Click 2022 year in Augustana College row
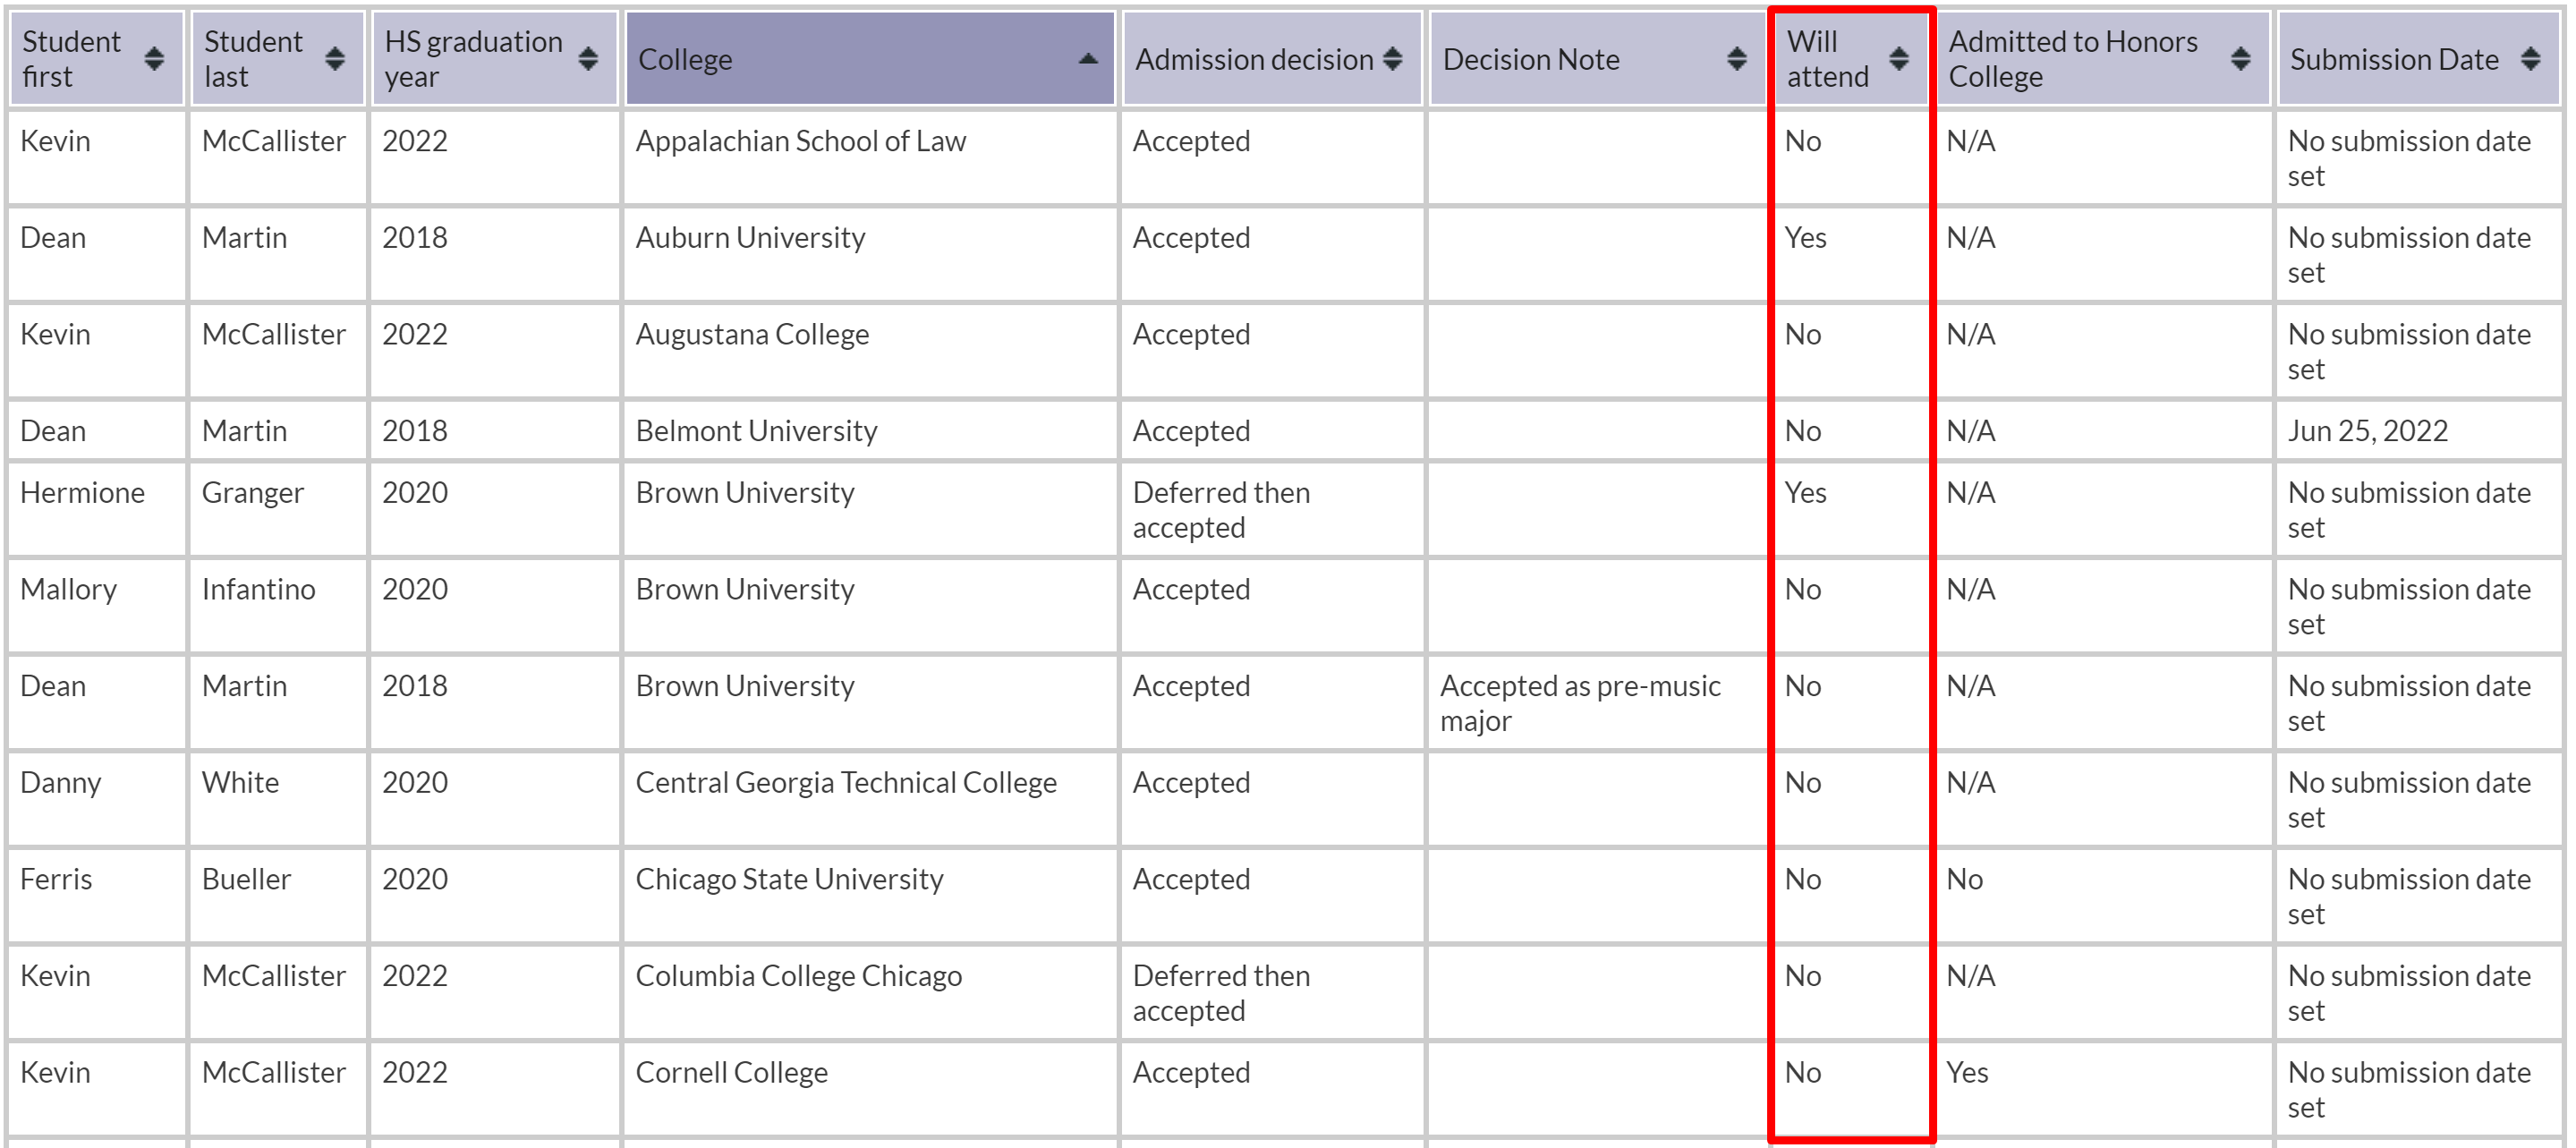This screenshot has width=2576, height=1148. click(415, 335)
